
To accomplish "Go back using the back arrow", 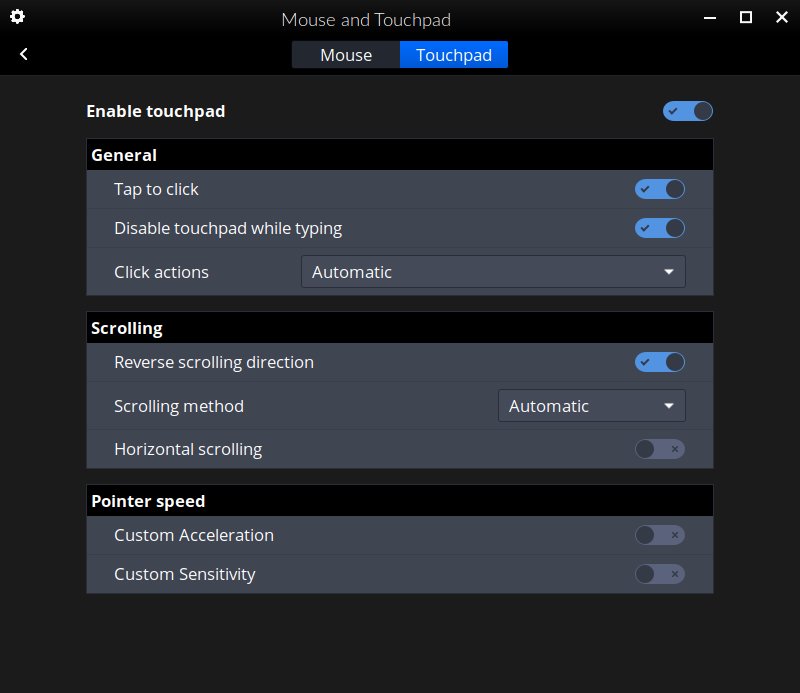I will [x=24, y=54].
